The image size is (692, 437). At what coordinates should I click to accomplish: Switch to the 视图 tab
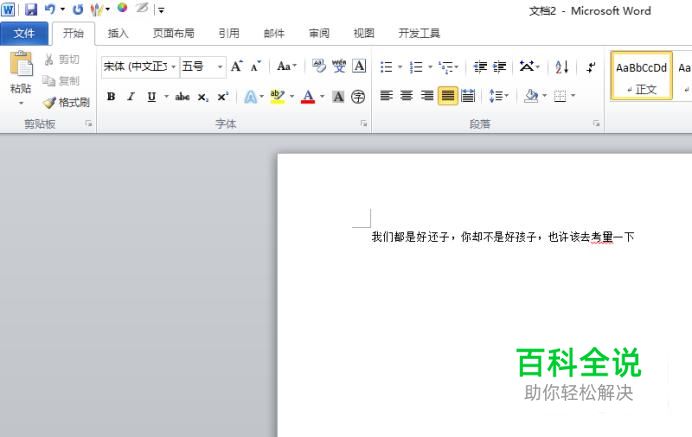[x=364, y=34]
